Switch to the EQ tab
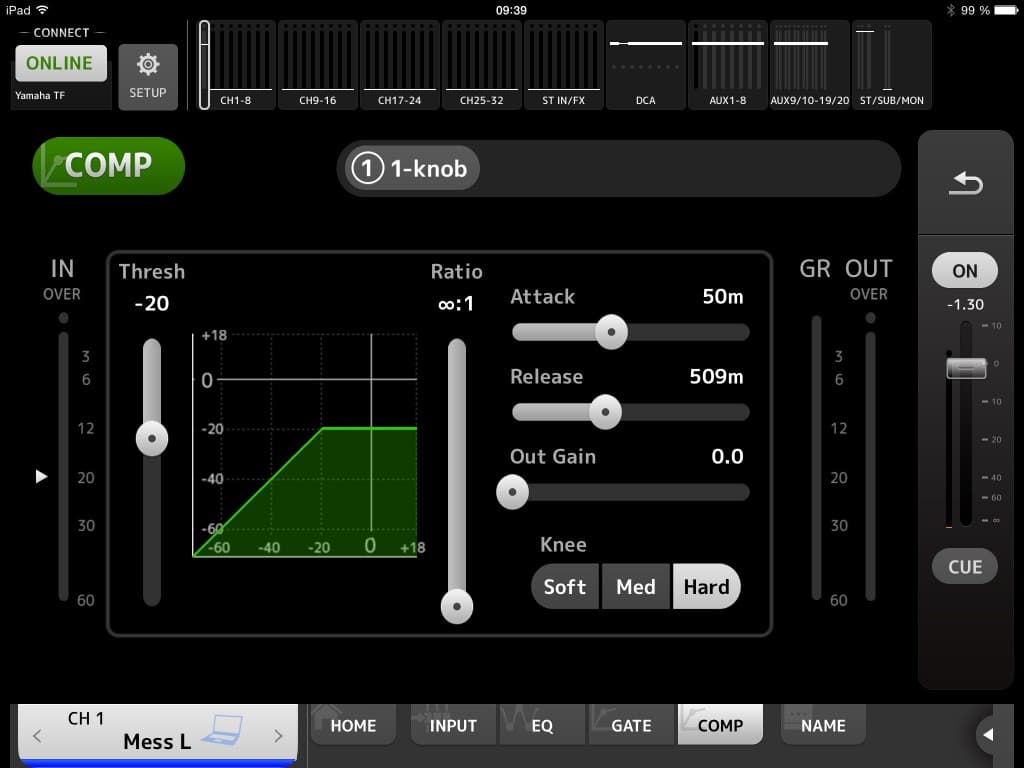Image resolution: width=1024 pixels, height=768 pixels. [x=541, y=726]
